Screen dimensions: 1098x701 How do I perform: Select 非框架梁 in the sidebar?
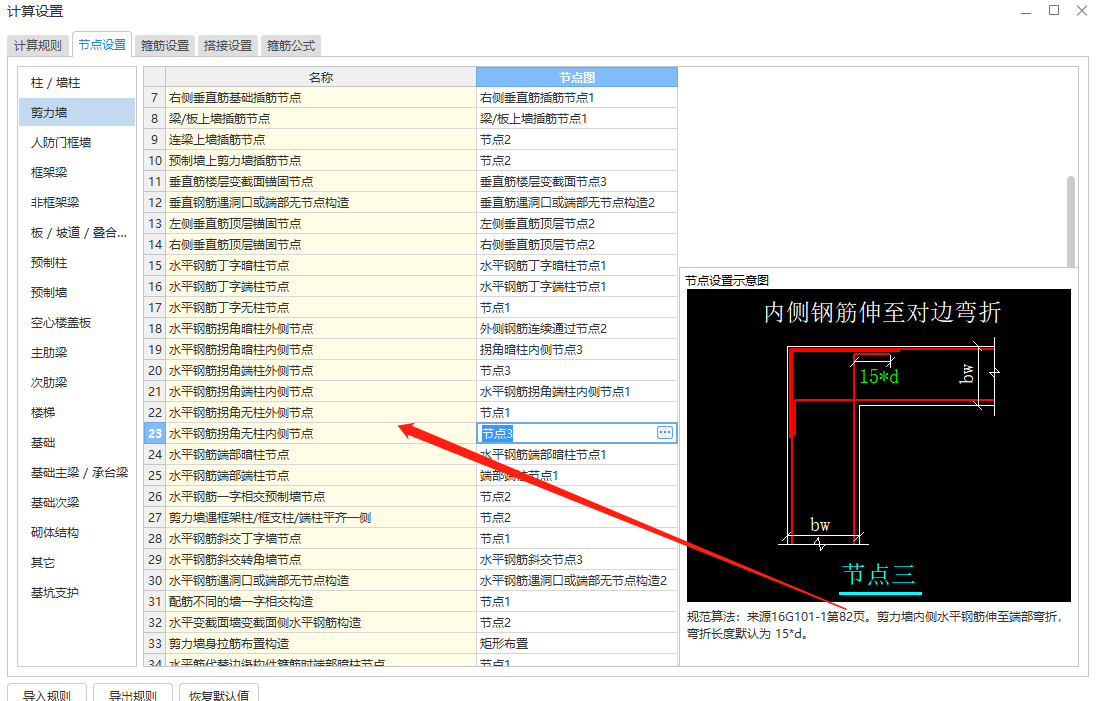[x=77, y=203]
